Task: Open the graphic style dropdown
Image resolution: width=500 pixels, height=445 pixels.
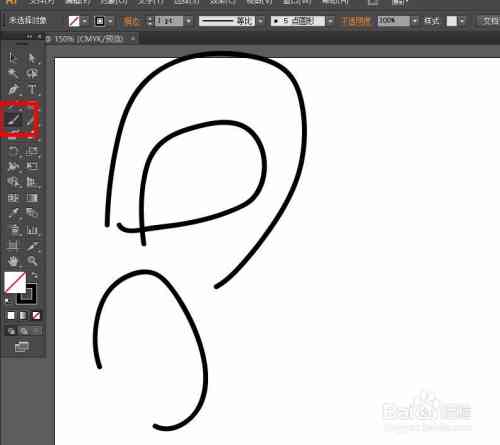Action: coord(462,21)
